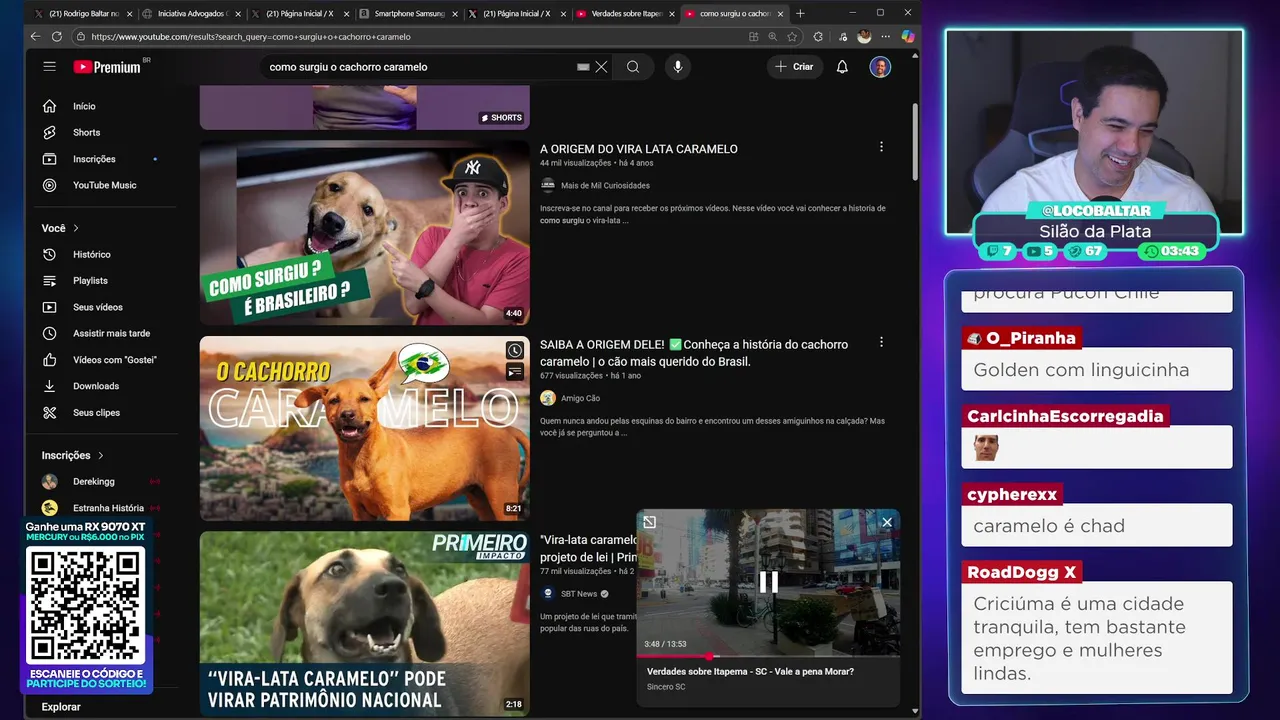Viewport: 1280px width, 720px height.
Task: Expand the Você section
Action: pos(60,228)
